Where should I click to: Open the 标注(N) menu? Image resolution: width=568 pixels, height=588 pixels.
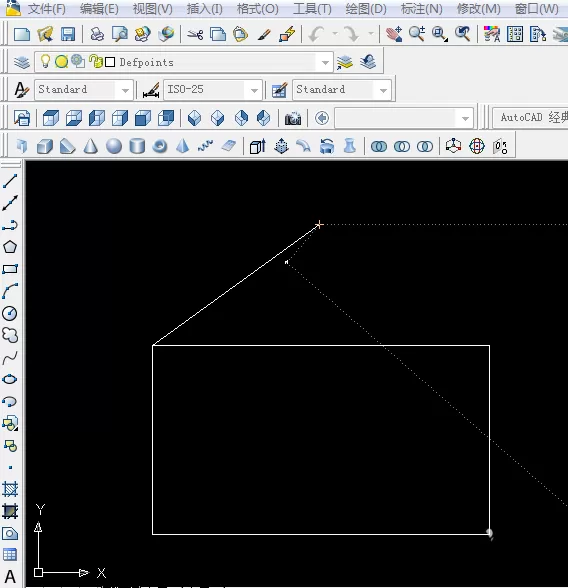422,9
